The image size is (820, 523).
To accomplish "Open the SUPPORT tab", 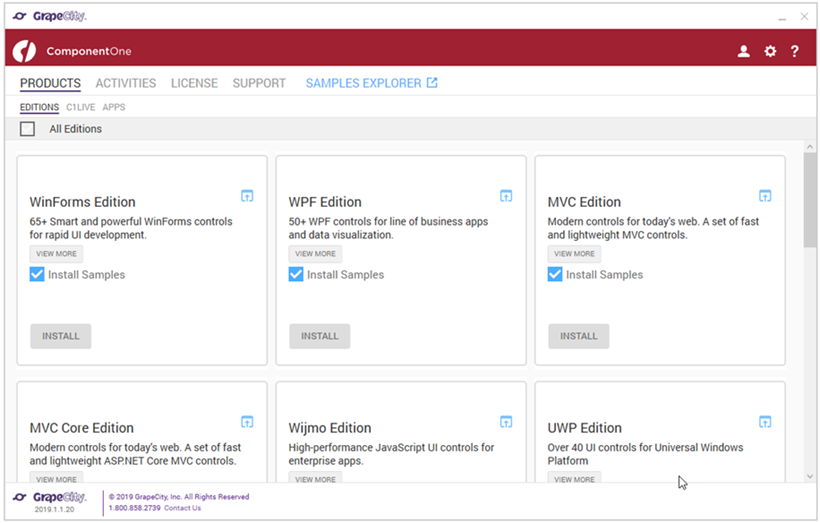I will point(259,83).
